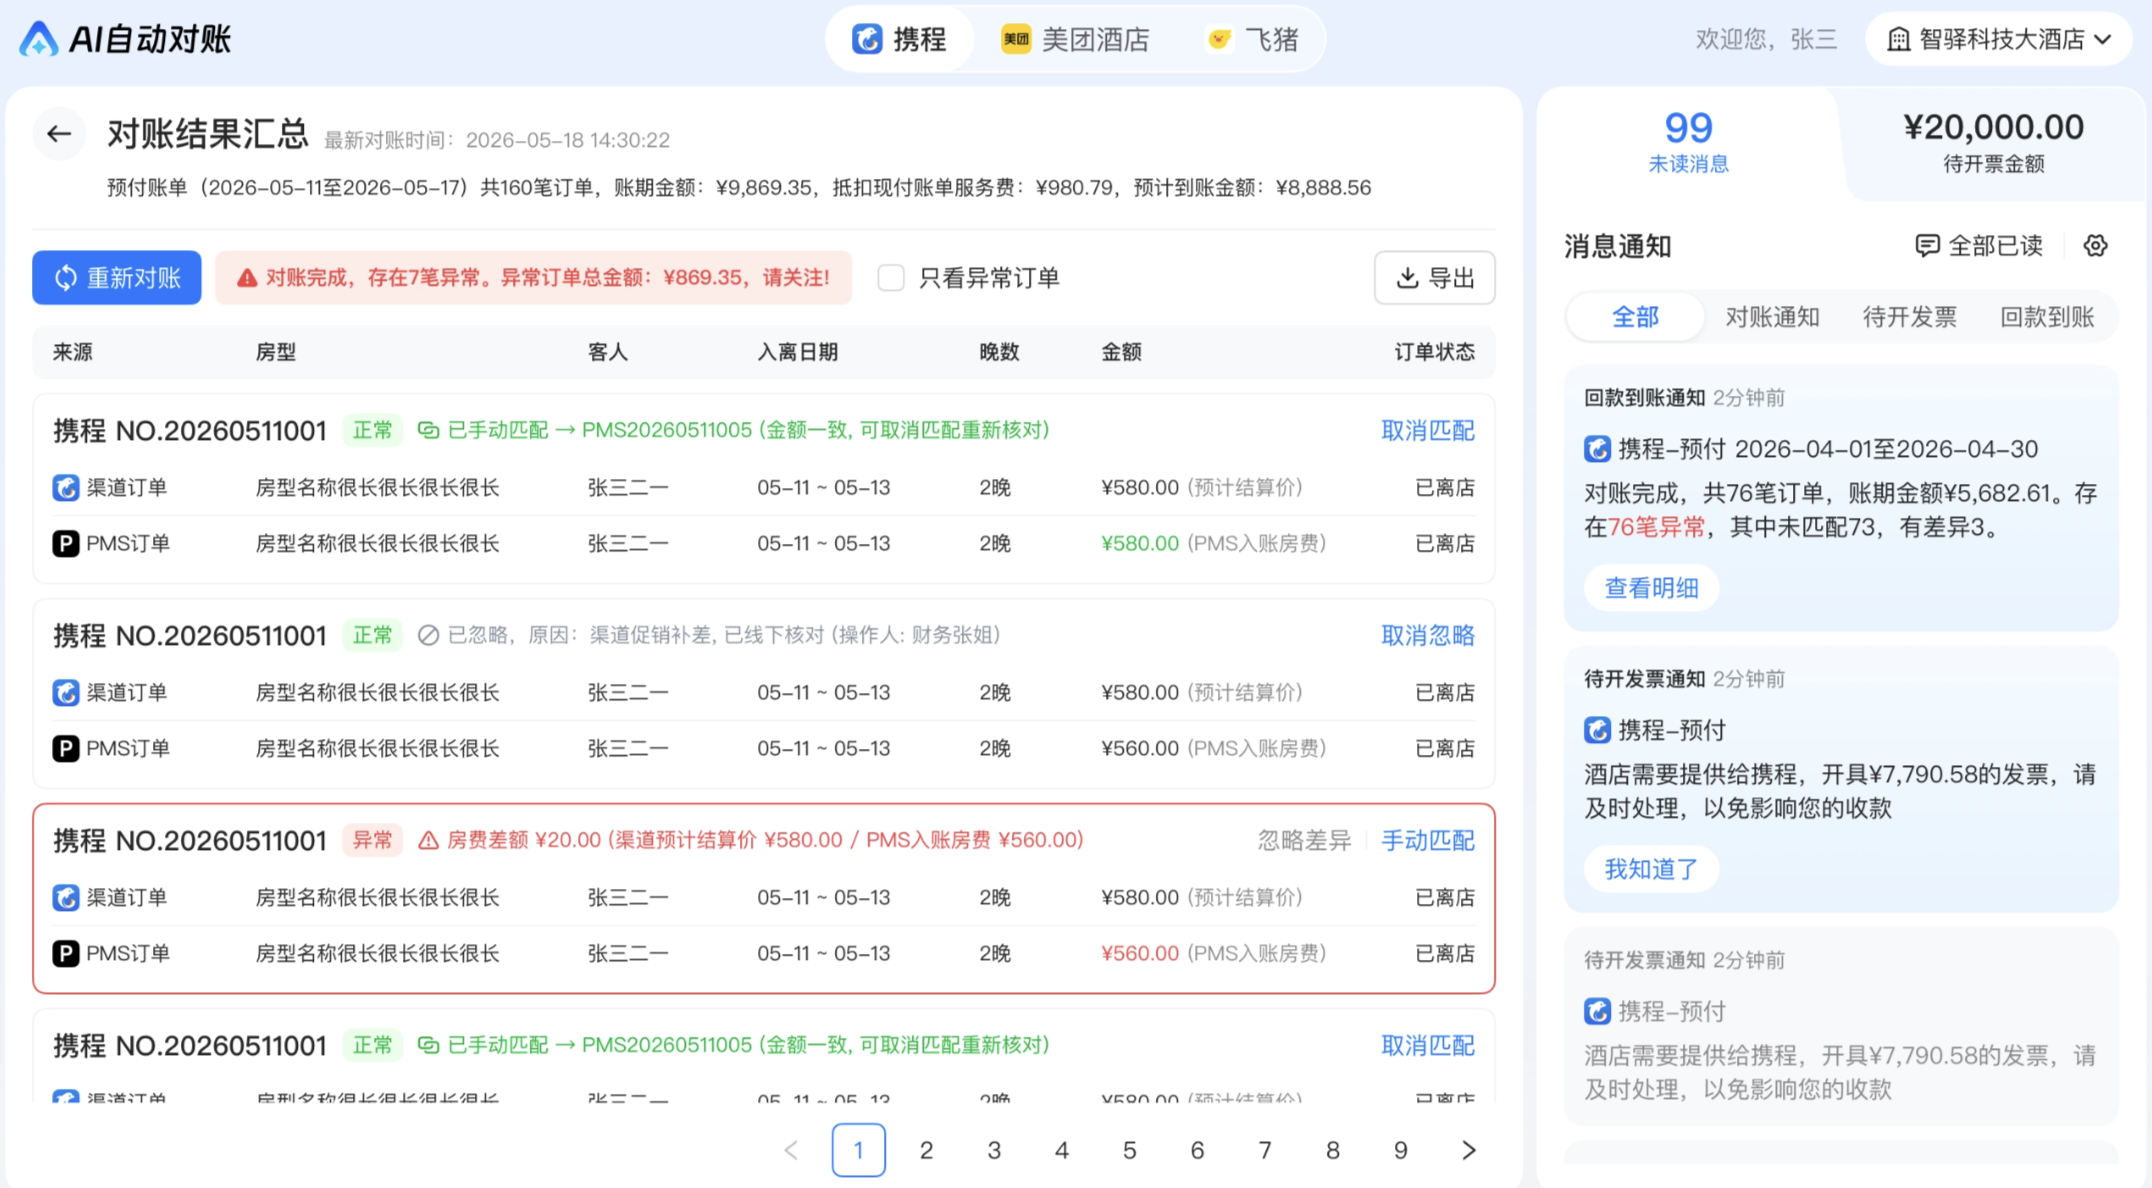Open the 智驿科技大酒店 hotel dropdown
The image size is (2152, 1188).
pyautogui.click(x=1999, y=39)
